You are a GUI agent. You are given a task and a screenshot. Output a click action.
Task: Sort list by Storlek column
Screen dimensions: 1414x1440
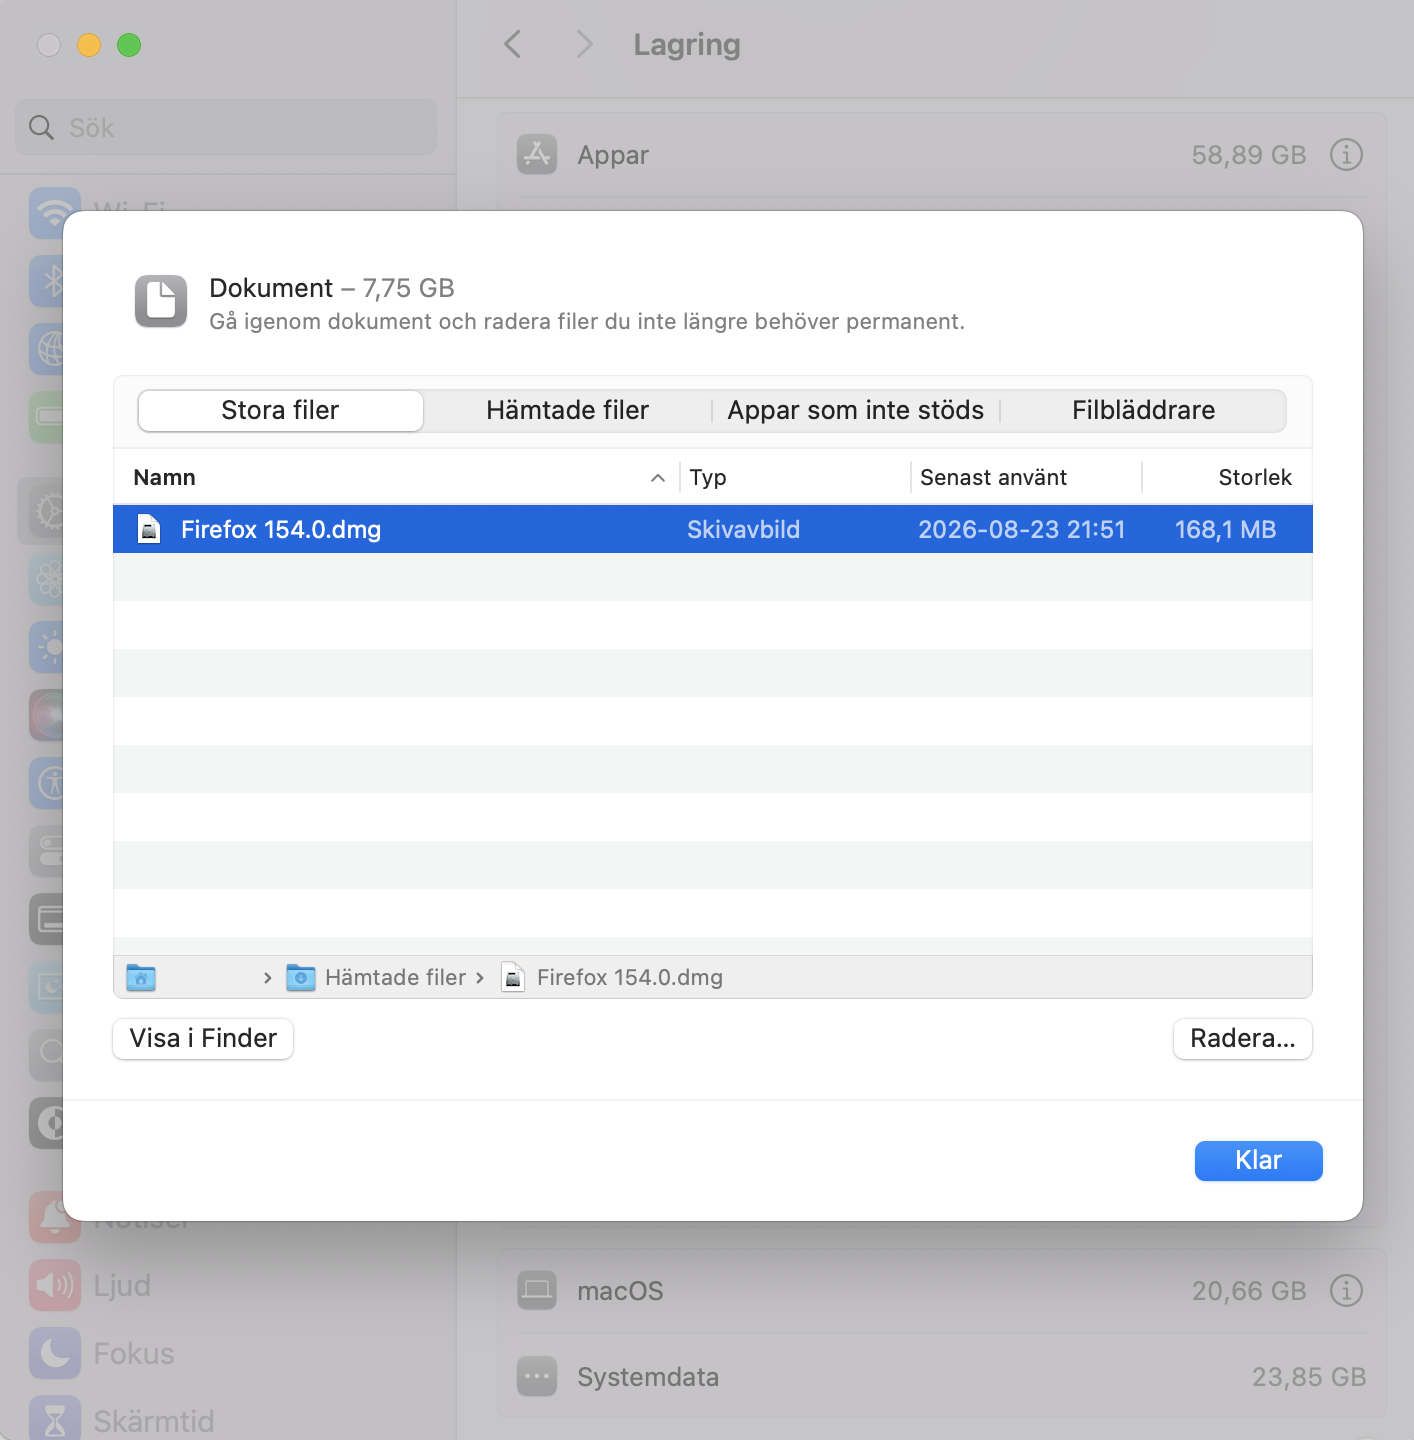click(1255, 477)
